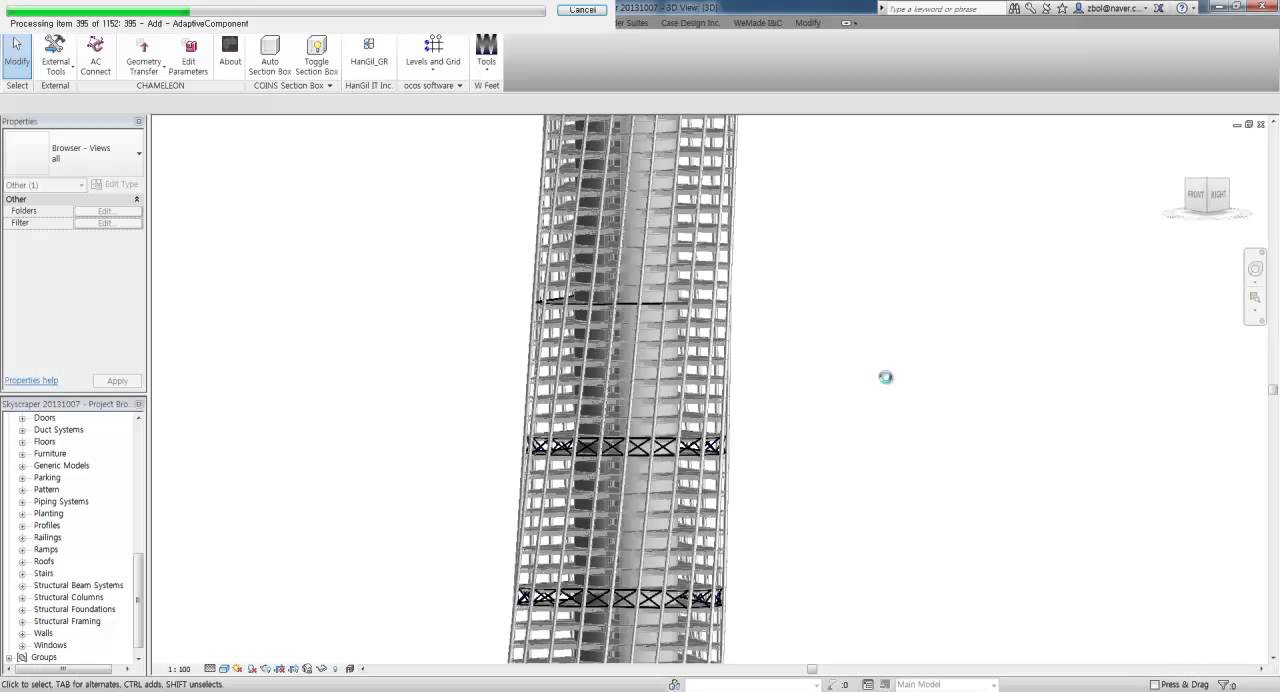The width and height of the screenshot is (1280, 692).
Task: Select the Roofs tree item
Action: point(44,562)
